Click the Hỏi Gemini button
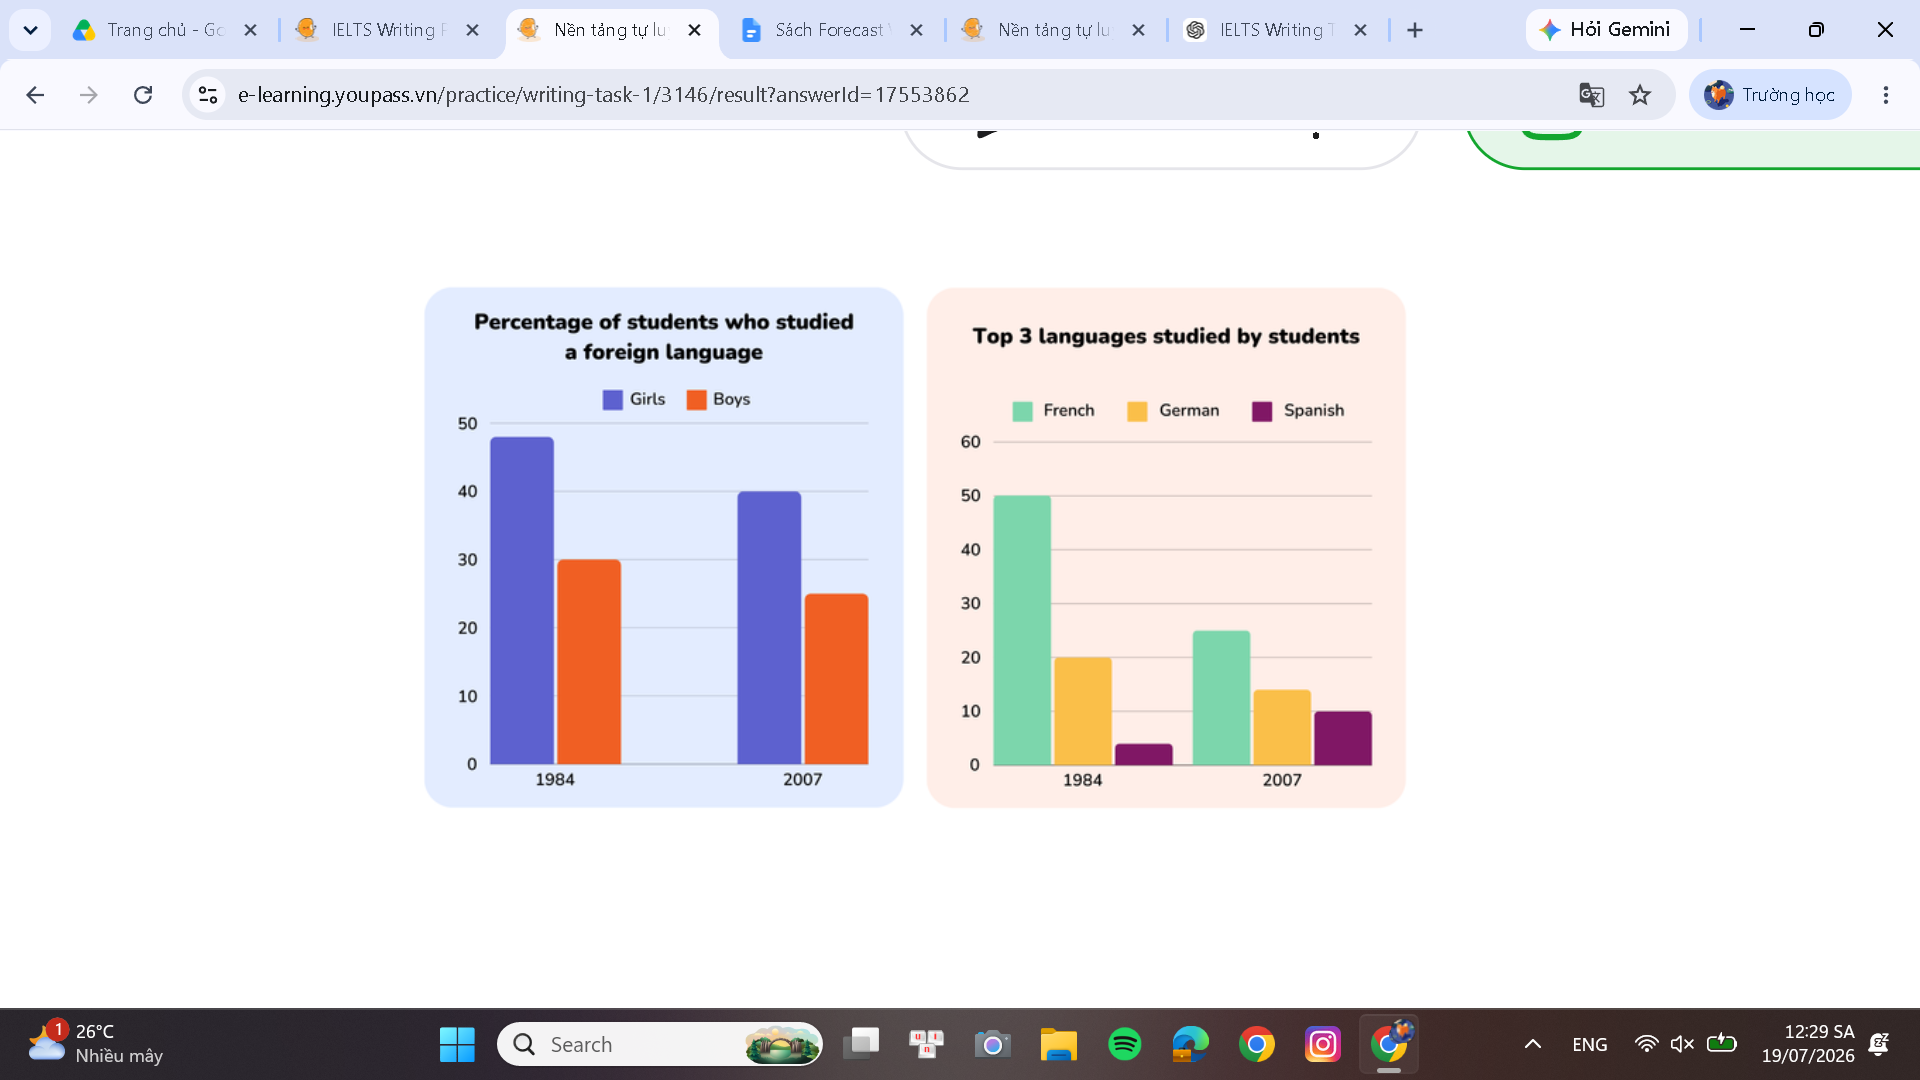The height and width of the screenshot is (1080, 1920). click(x=1606, y=30)
